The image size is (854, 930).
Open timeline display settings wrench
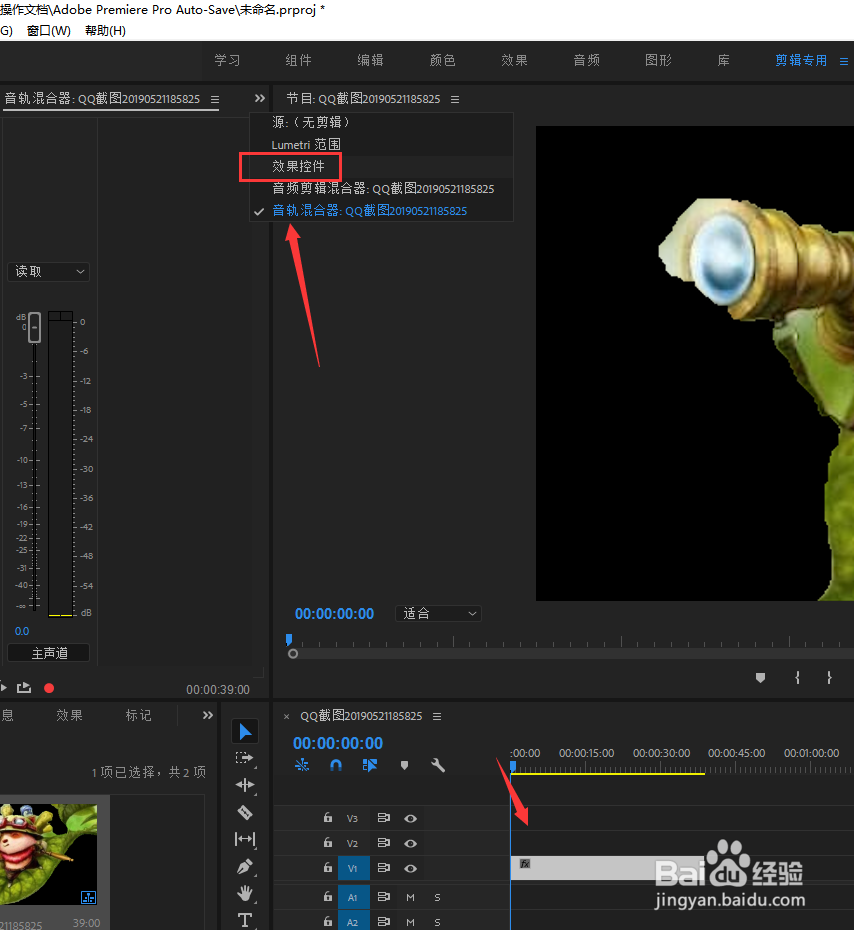point(438,765)
